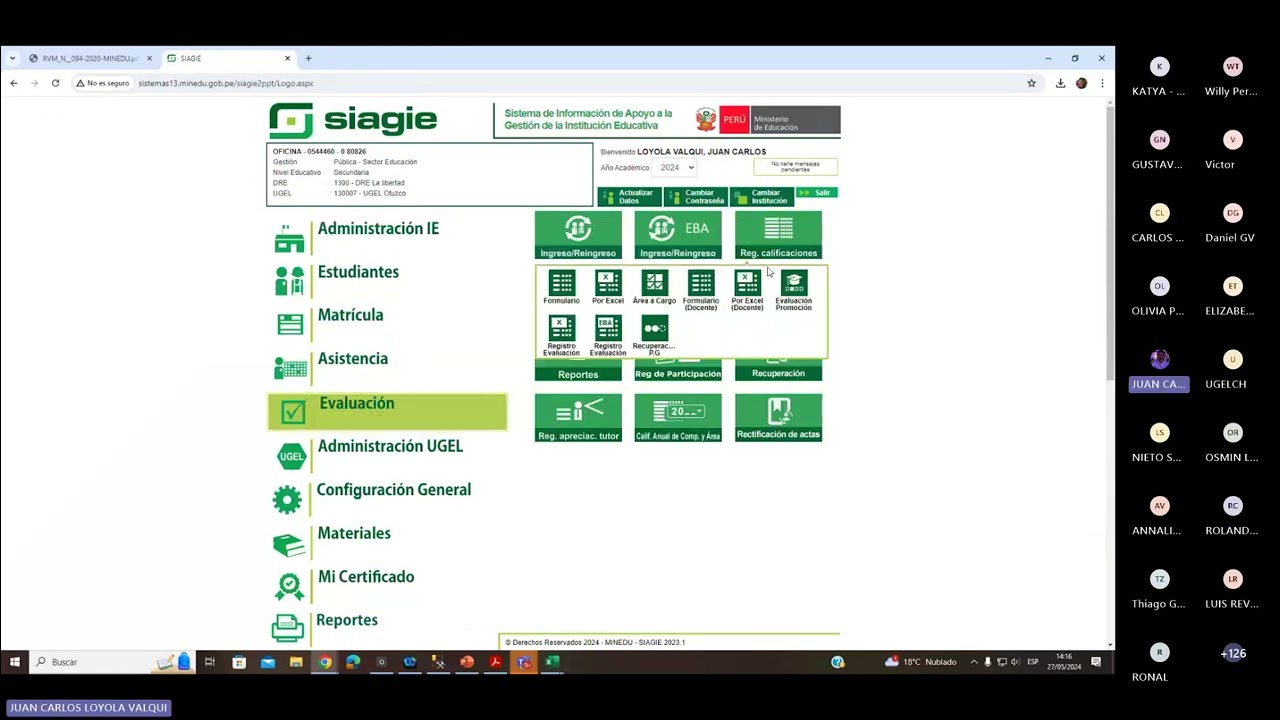Click the No es seguro site info
Screen dimensions: 1280x720
coord(103,83)
